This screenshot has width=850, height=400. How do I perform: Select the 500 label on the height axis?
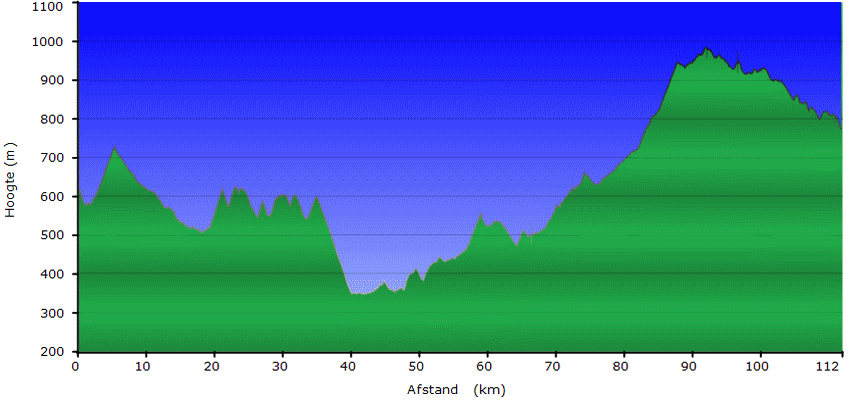(x=52, y=236)
